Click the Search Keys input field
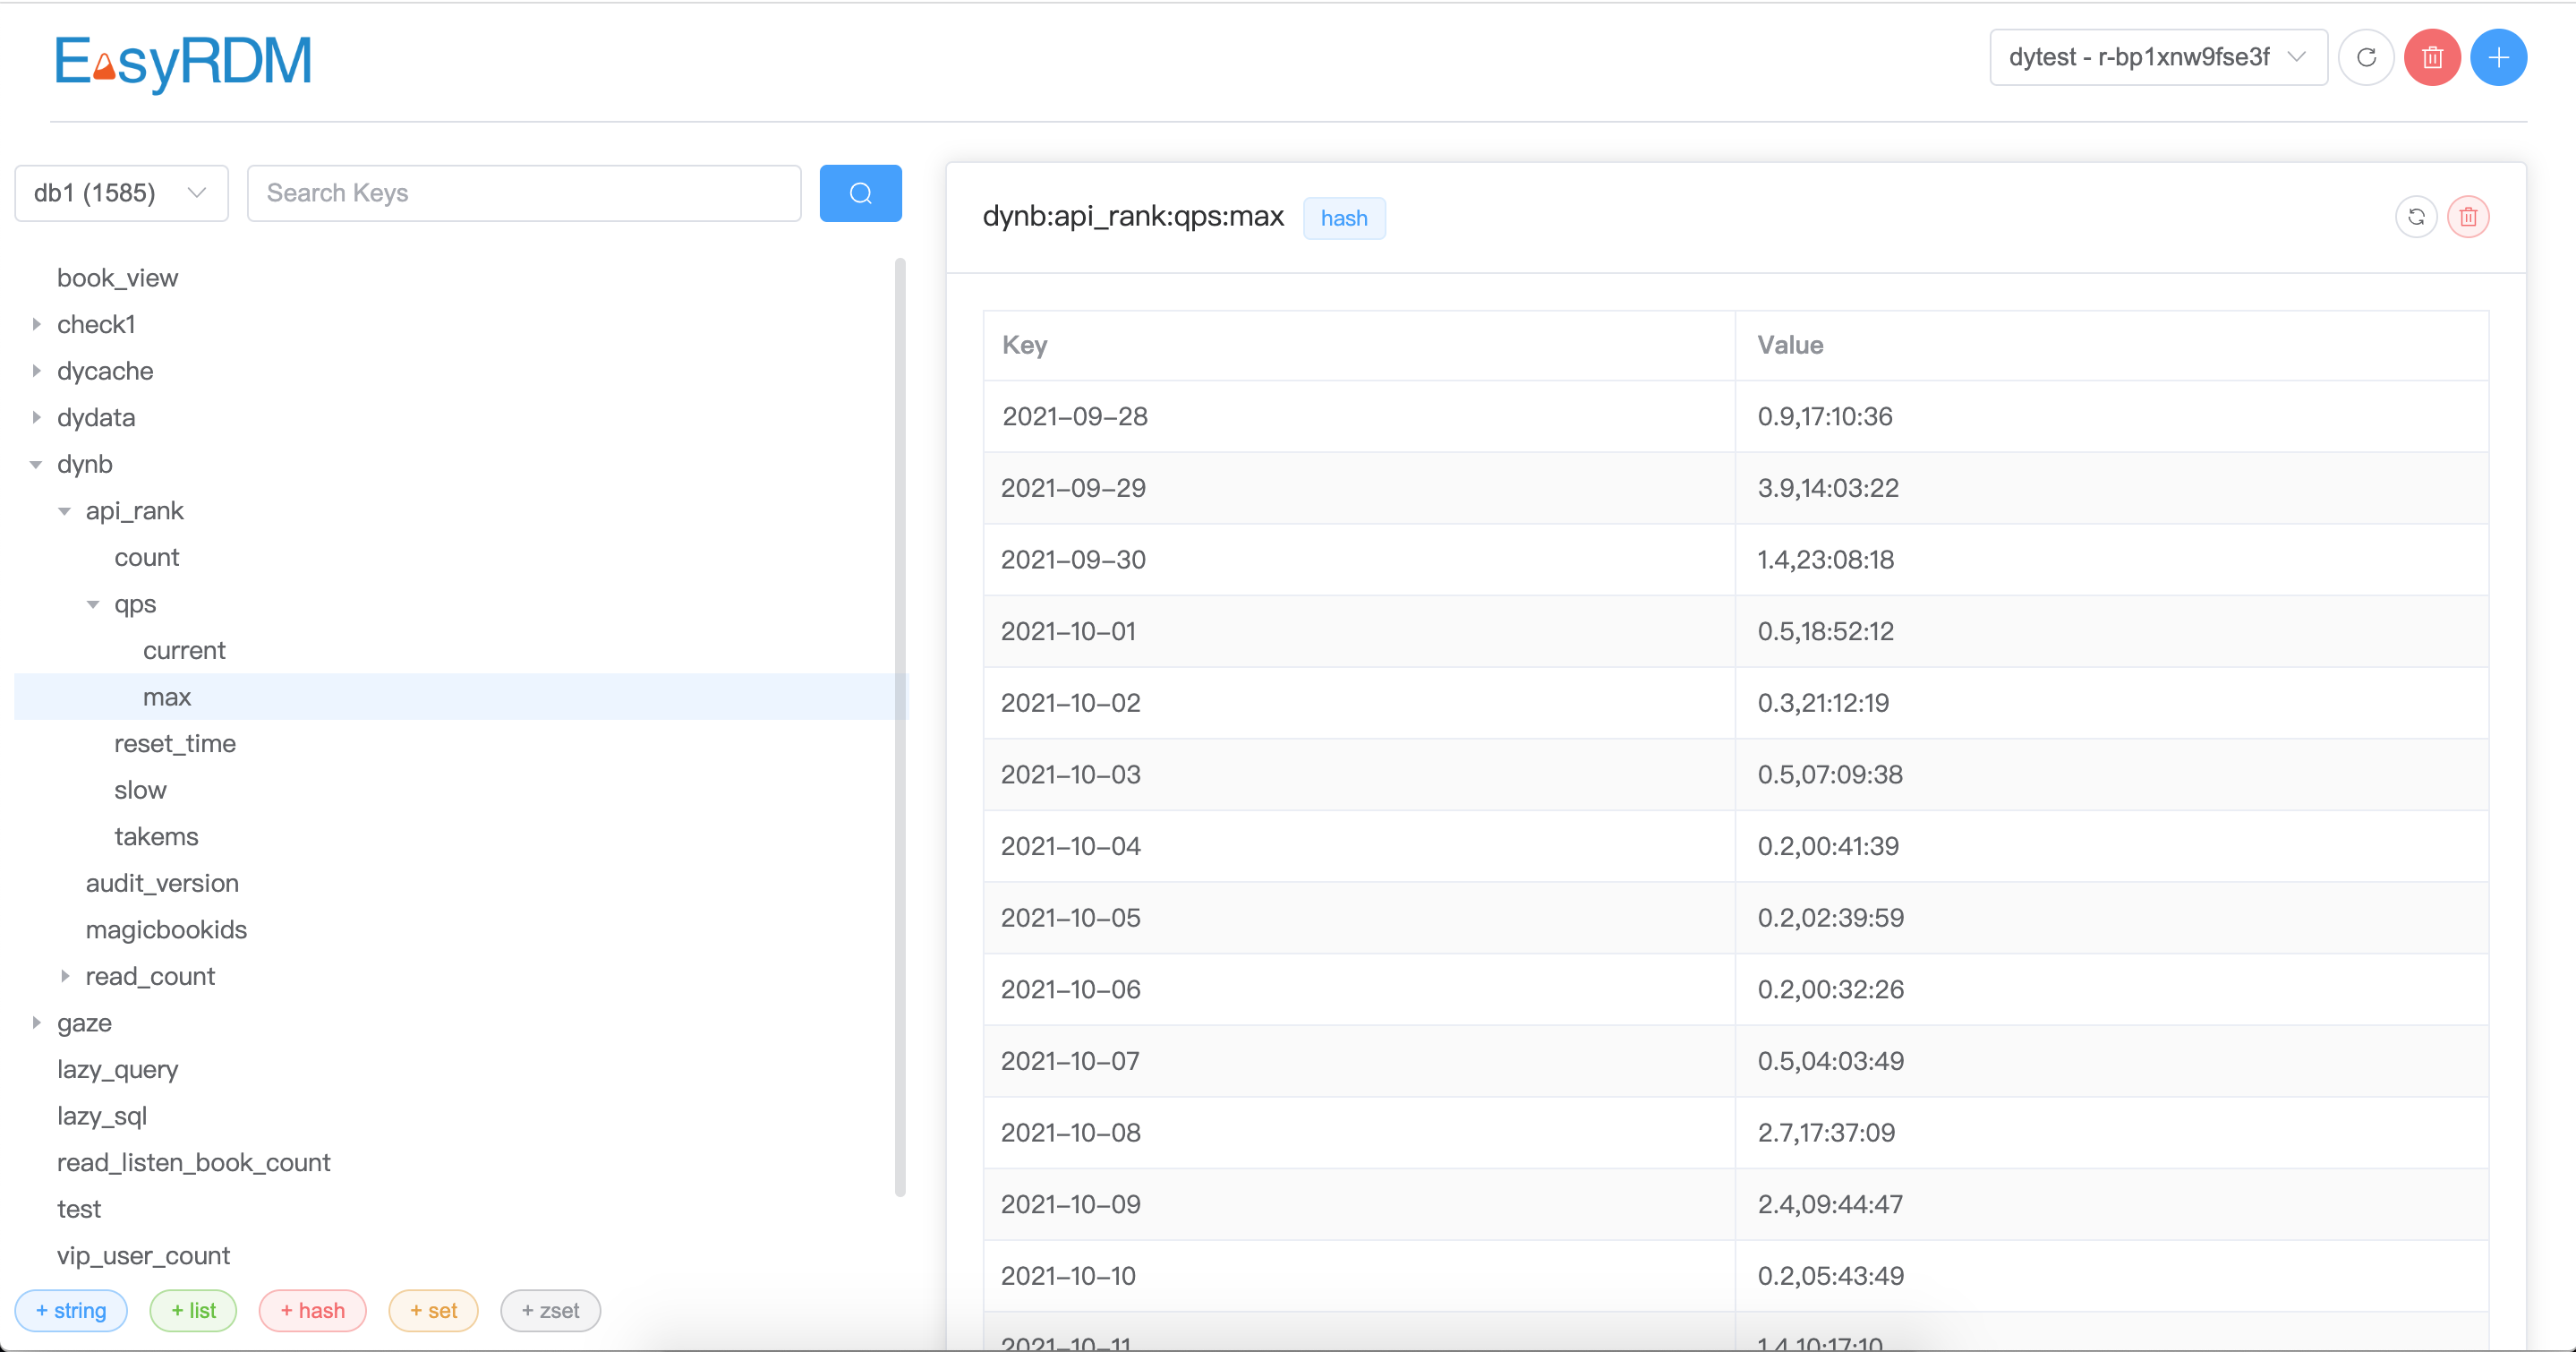2576x1352 pixels. [x=524, y=192]
